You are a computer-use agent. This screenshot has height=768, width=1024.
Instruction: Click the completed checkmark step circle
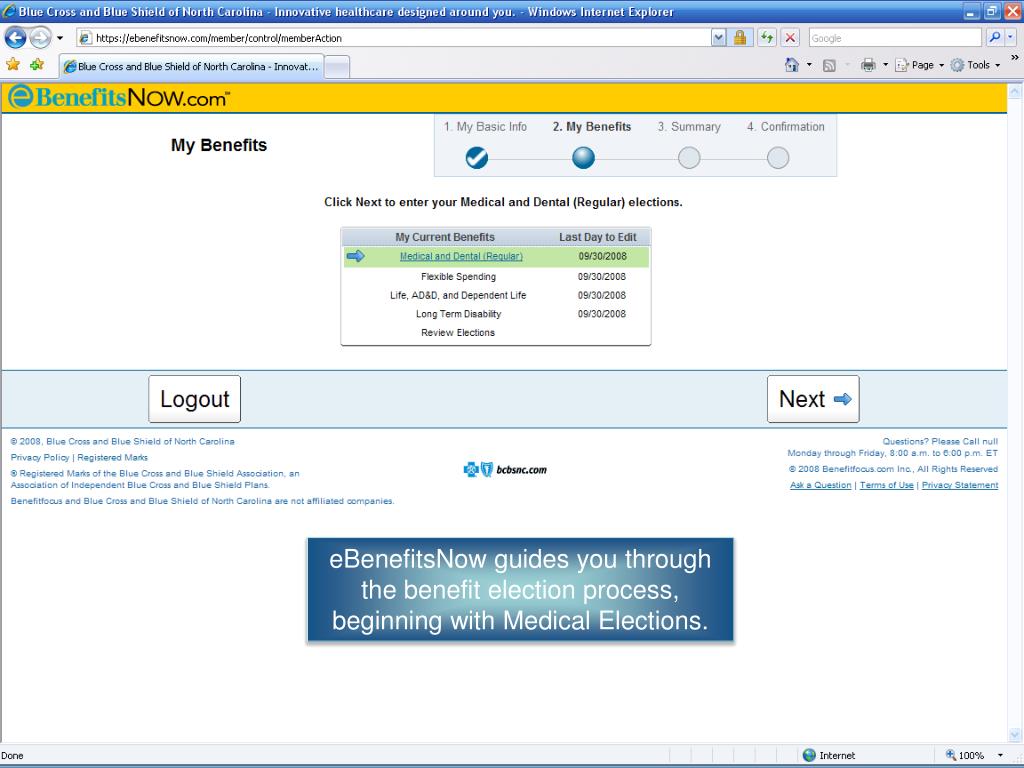click(x=477, y=158)
